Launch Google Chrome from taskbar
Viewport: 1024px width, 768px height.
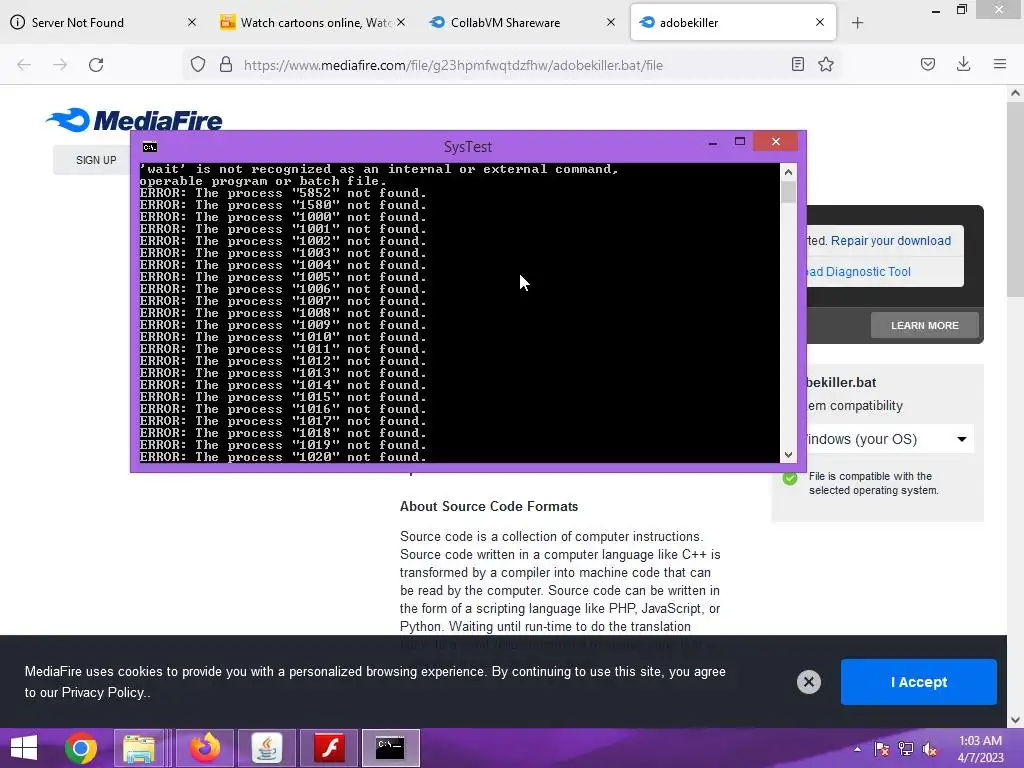pyautogui.click(x=81, y=748)
